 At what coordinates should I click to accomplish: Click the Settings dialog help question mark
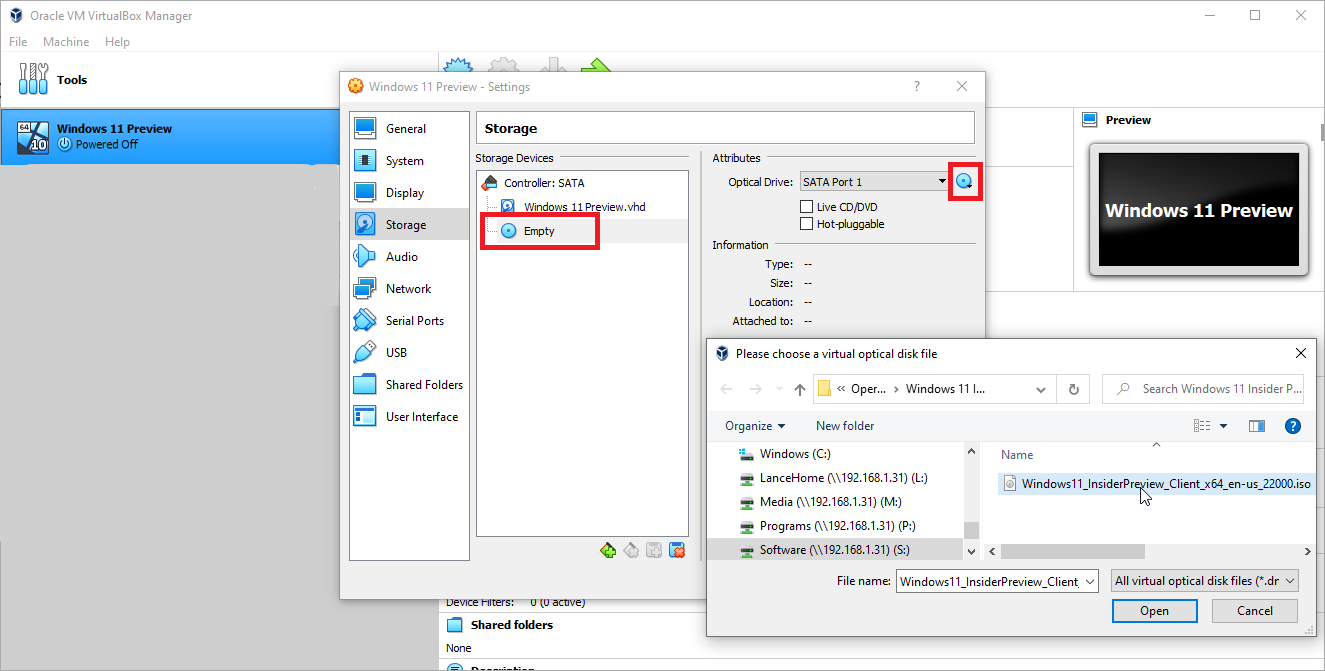pyautogui.click(x=917, y=87)
